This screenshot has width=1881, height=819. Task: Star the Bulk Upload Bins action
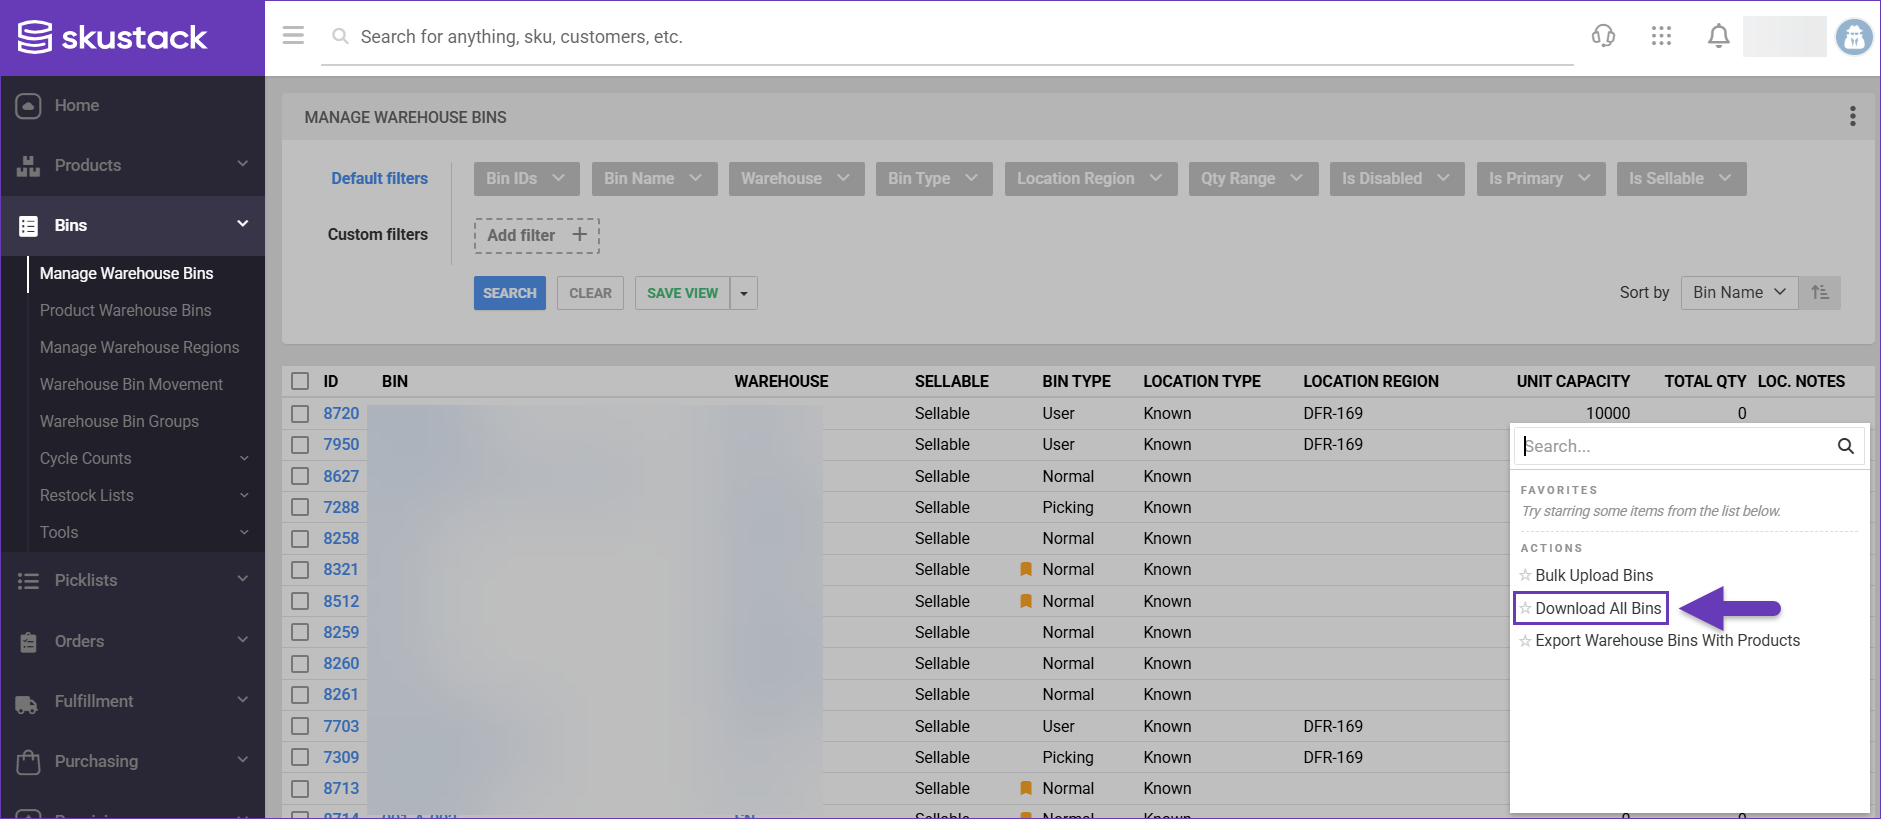pos(1525,575)
